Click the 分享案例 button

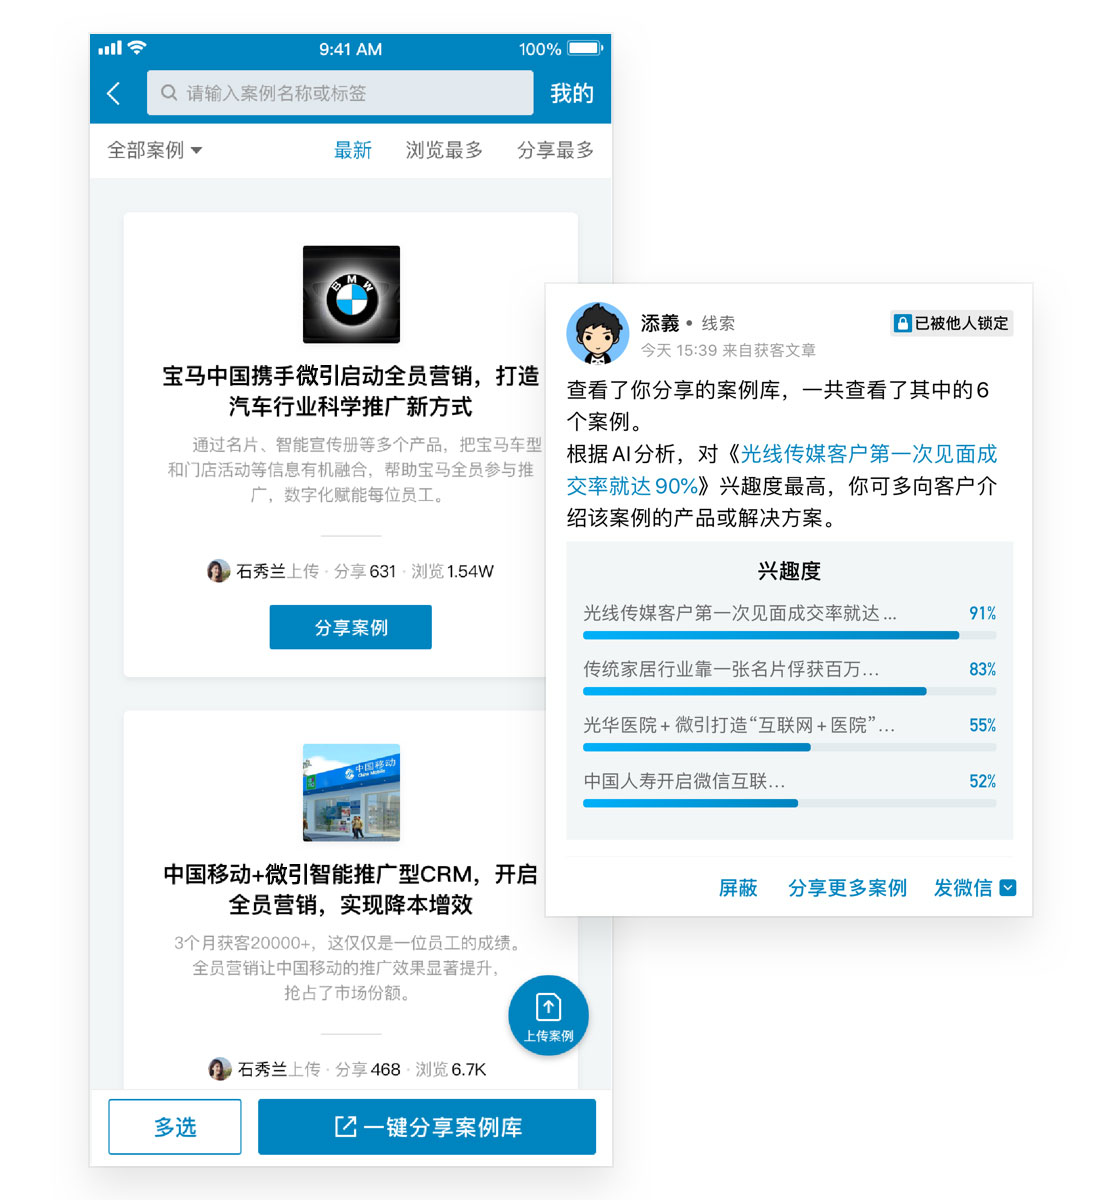coord(351,627)
